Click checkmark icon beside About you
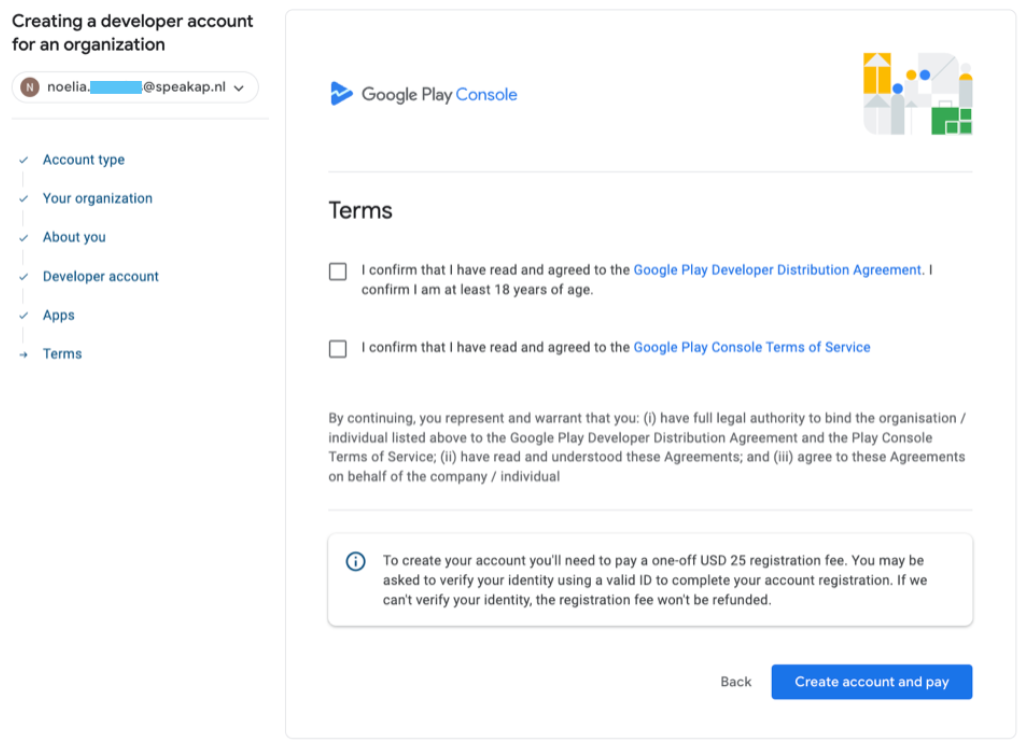 click(24, 238)
